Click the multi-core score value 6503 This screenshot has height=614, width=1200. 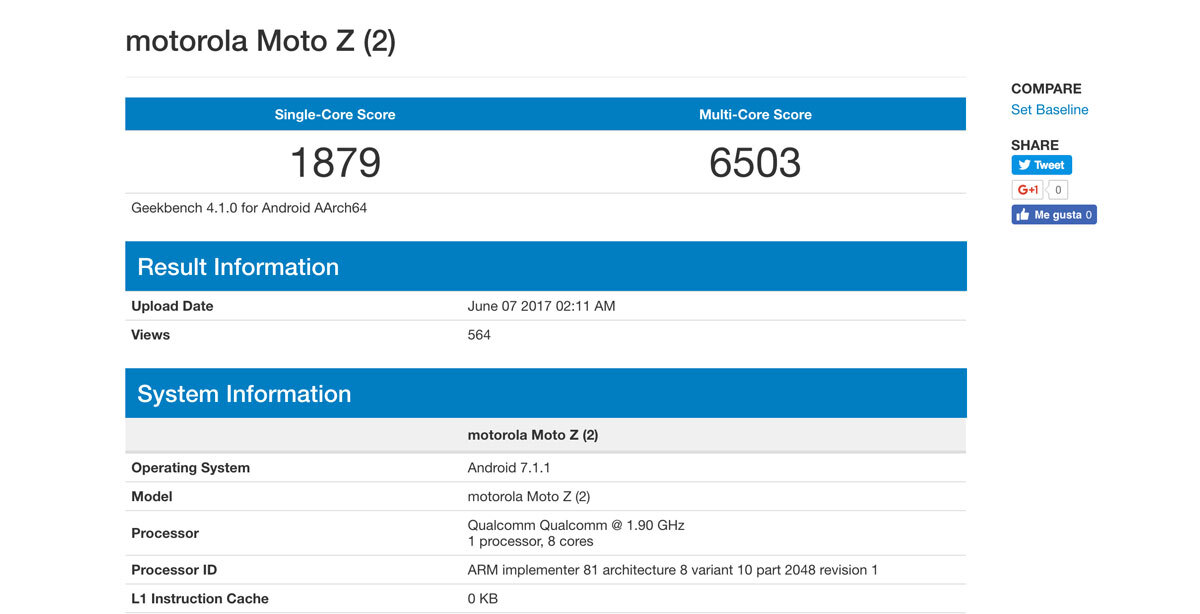755,163
